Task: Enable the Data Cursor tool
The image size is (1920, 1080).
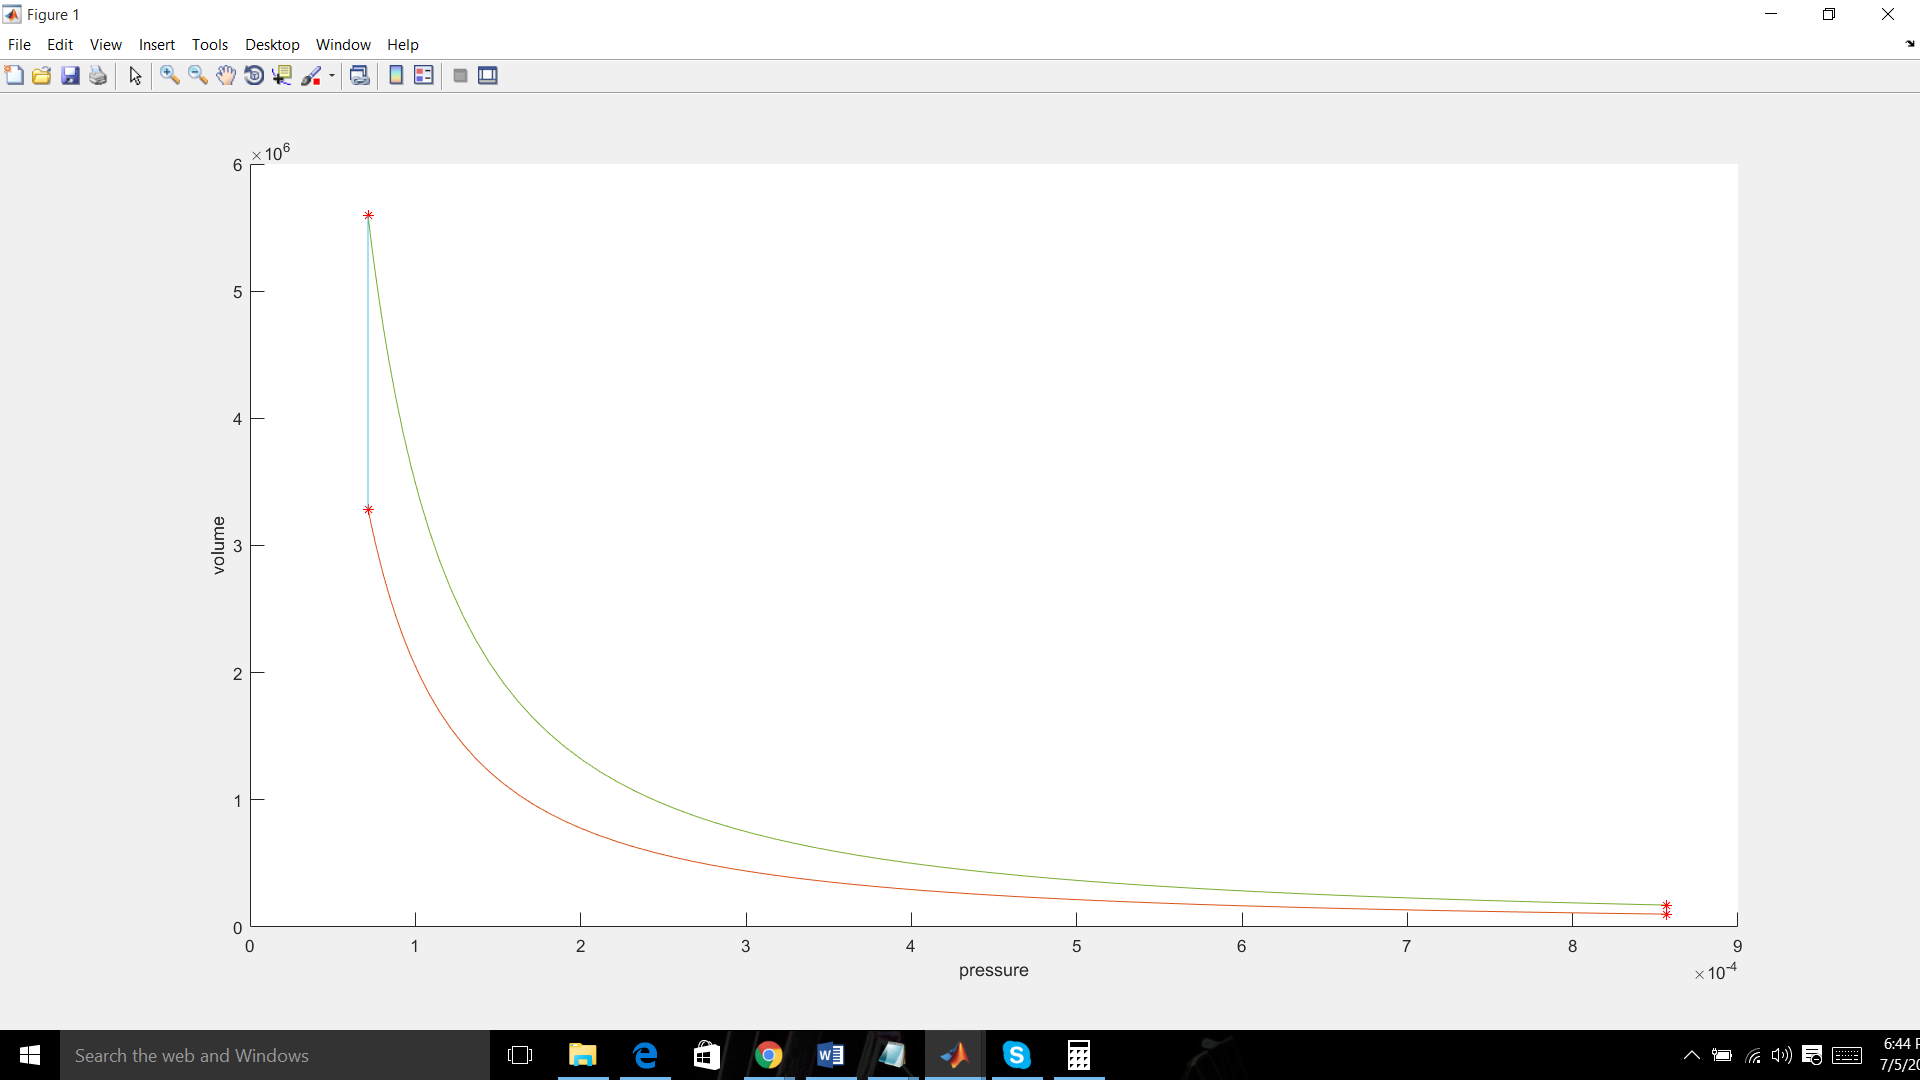Action: (x=282, y=75)
